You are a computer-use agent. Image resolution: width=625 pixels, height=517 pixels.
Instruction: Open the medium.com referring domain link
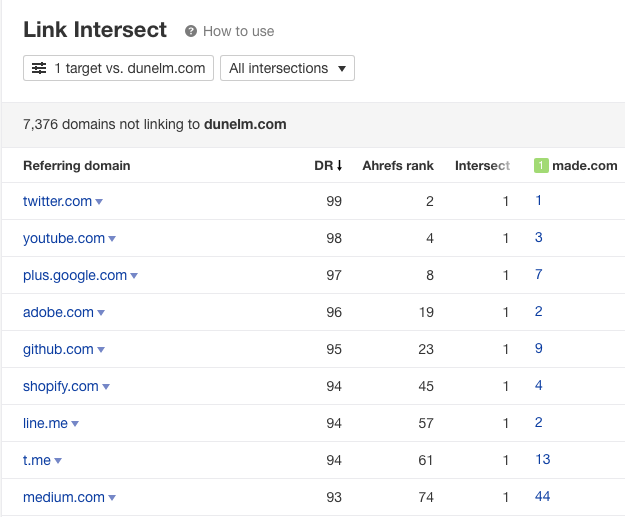pos(64,497)
